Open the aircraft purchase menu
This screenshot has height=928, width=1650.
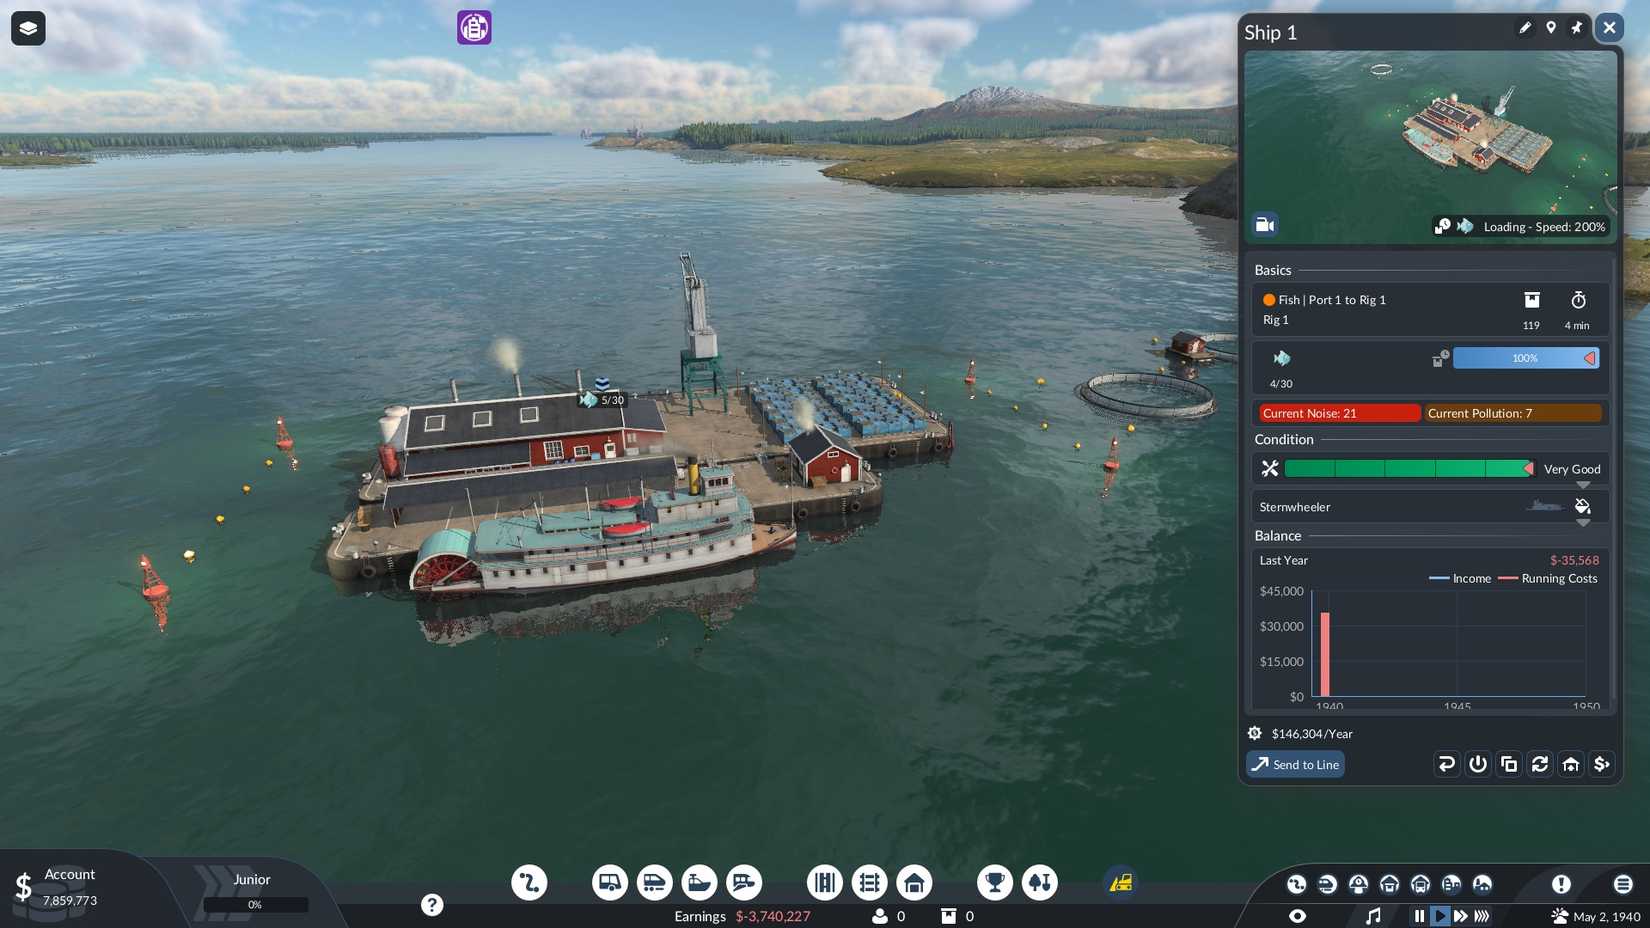[x=744, y=882]
